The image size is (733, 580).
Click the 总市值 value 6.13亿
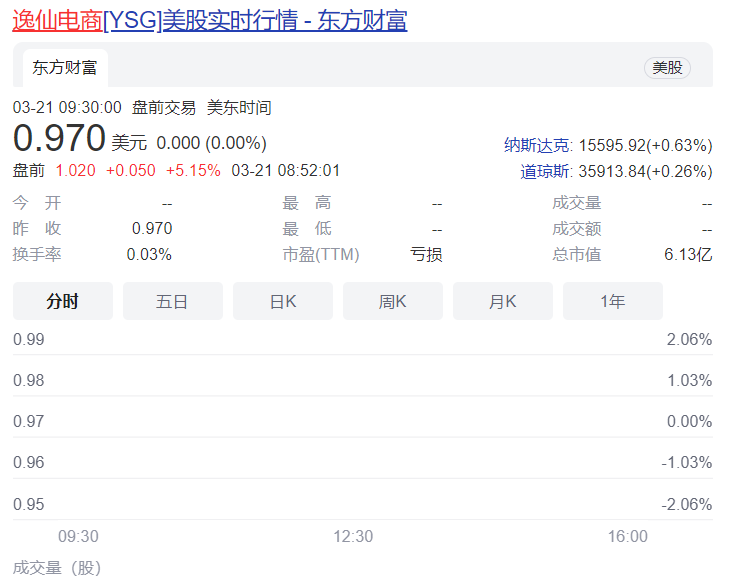coord(688,254)
